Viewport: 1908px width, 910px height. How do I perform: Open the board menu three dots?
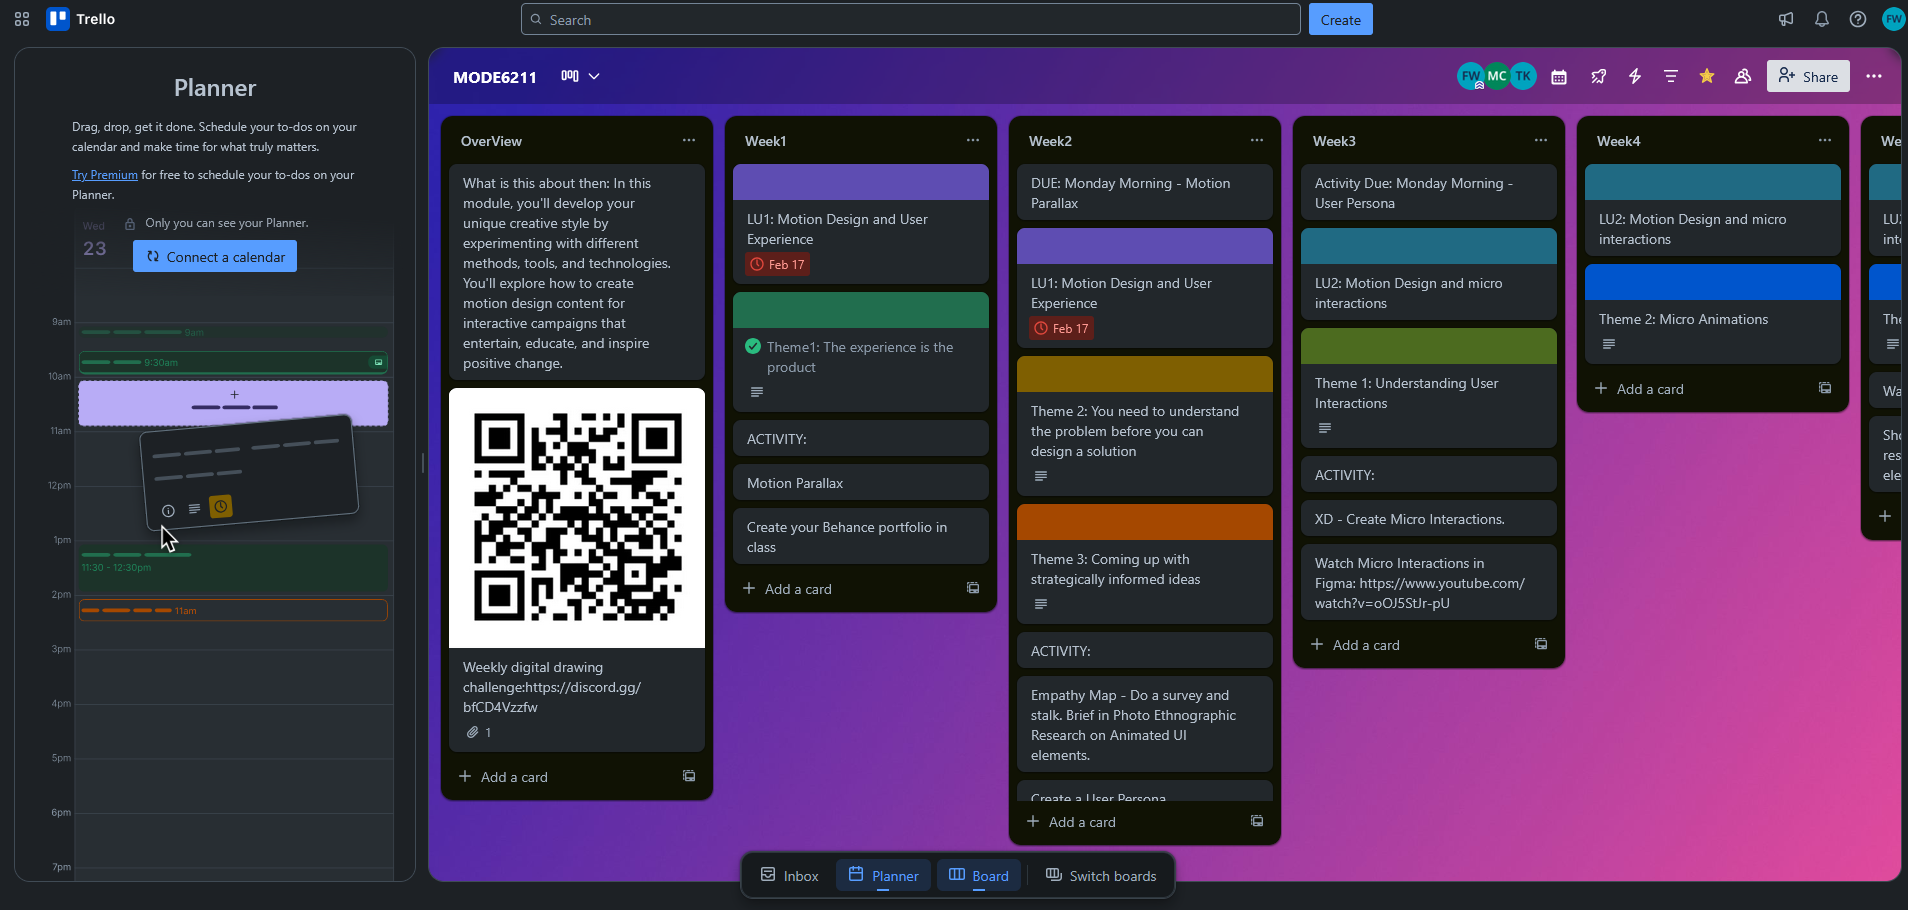tap(1874, 77)
